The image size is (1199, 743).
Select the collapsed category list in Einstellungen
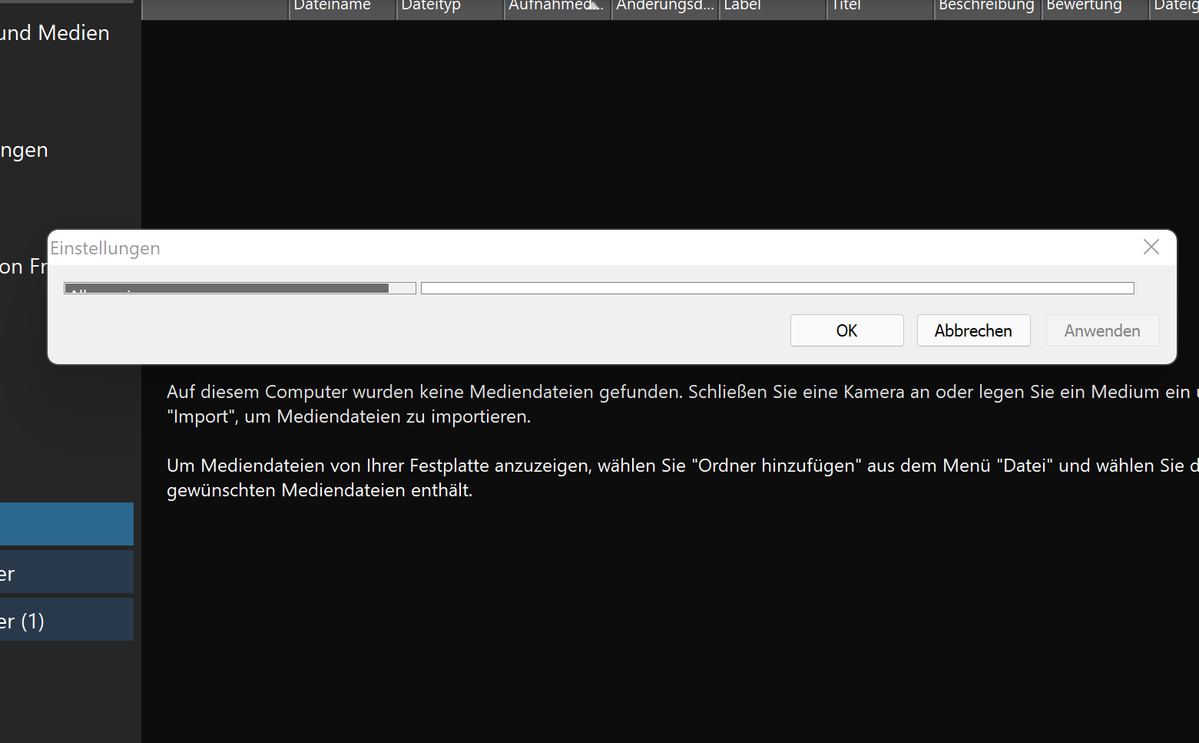(239, 288)
